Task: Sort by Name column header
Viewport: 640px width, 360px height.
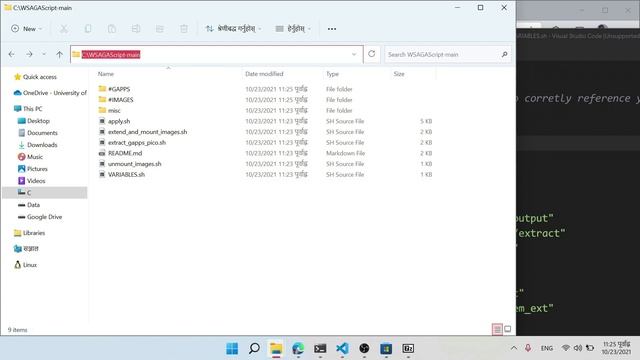Action: (x=106, y=74)
